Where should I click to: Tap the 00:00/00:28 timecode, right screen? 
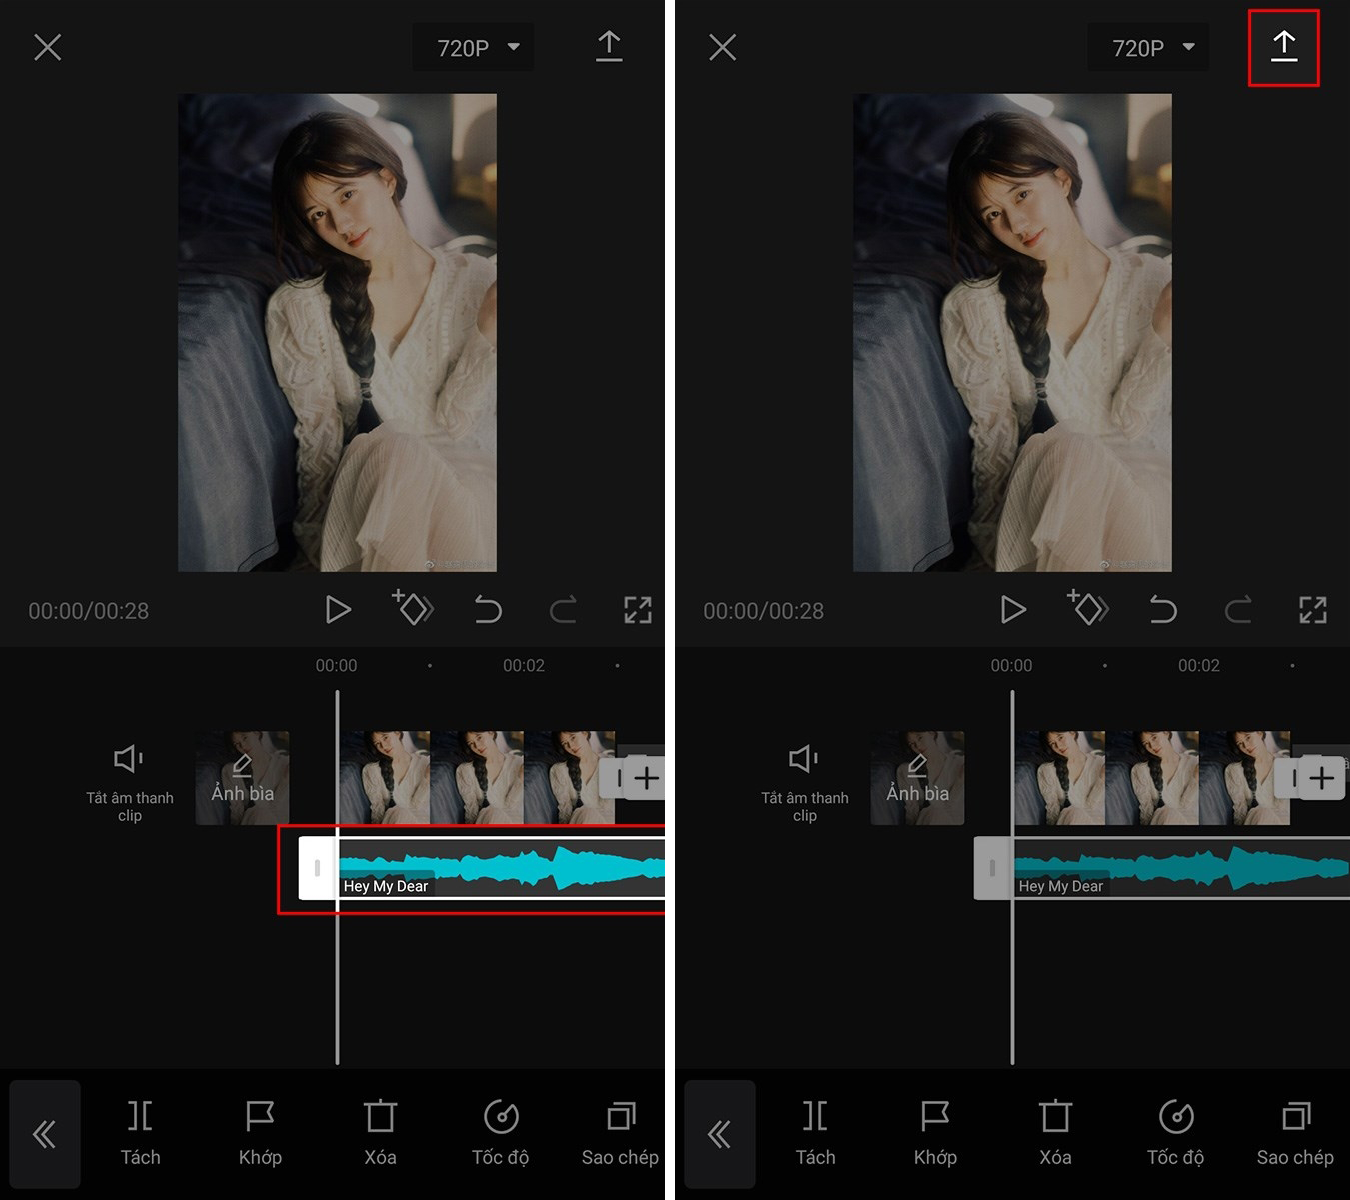click(x=763, y=611)
